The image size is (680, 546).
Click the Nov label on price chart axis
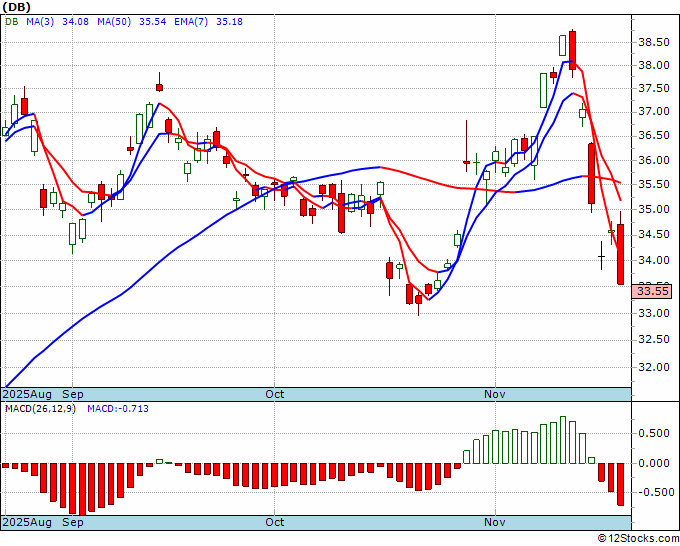(495, 394)
